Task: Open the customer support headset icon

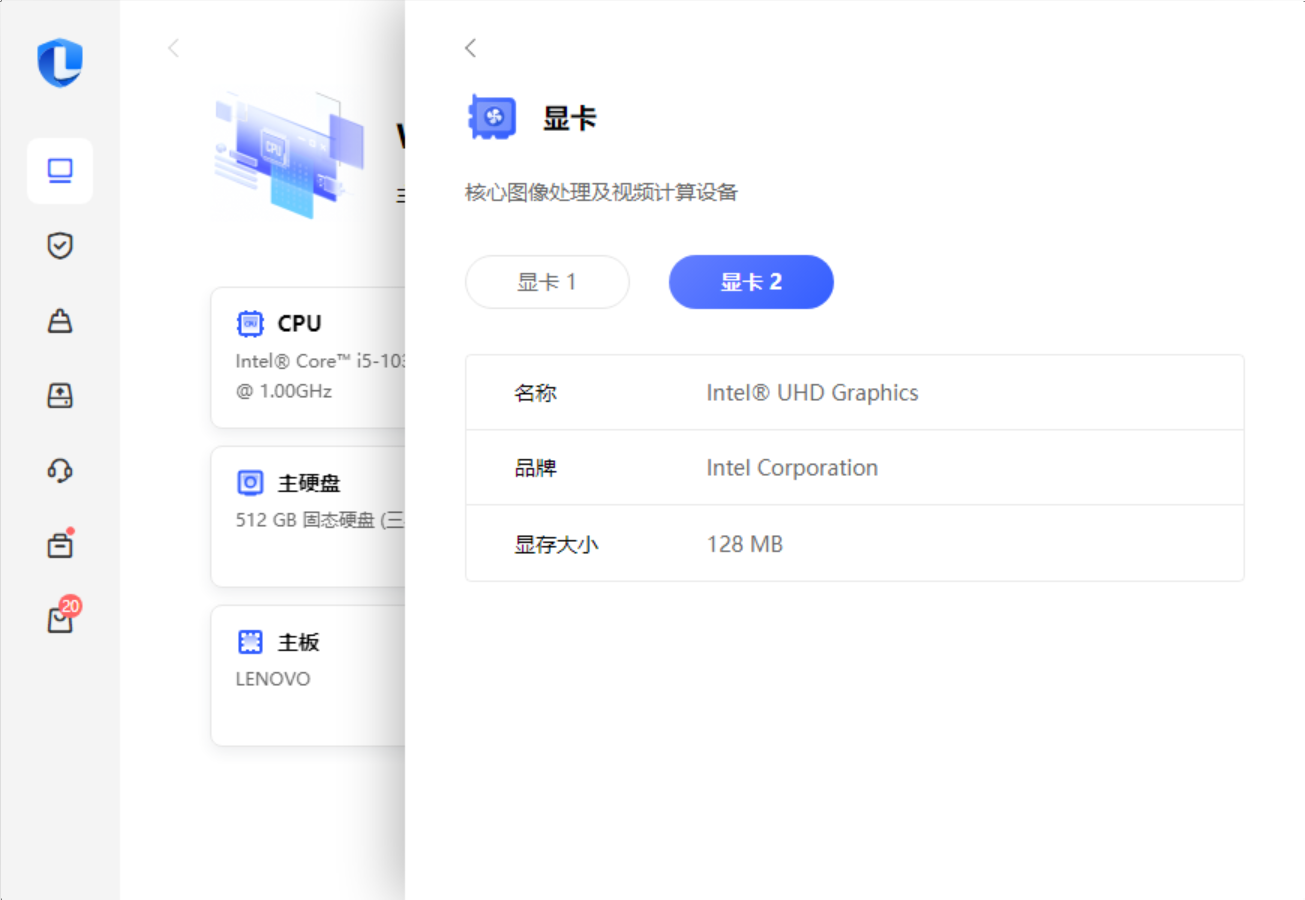Action: (x=60, y=470)
